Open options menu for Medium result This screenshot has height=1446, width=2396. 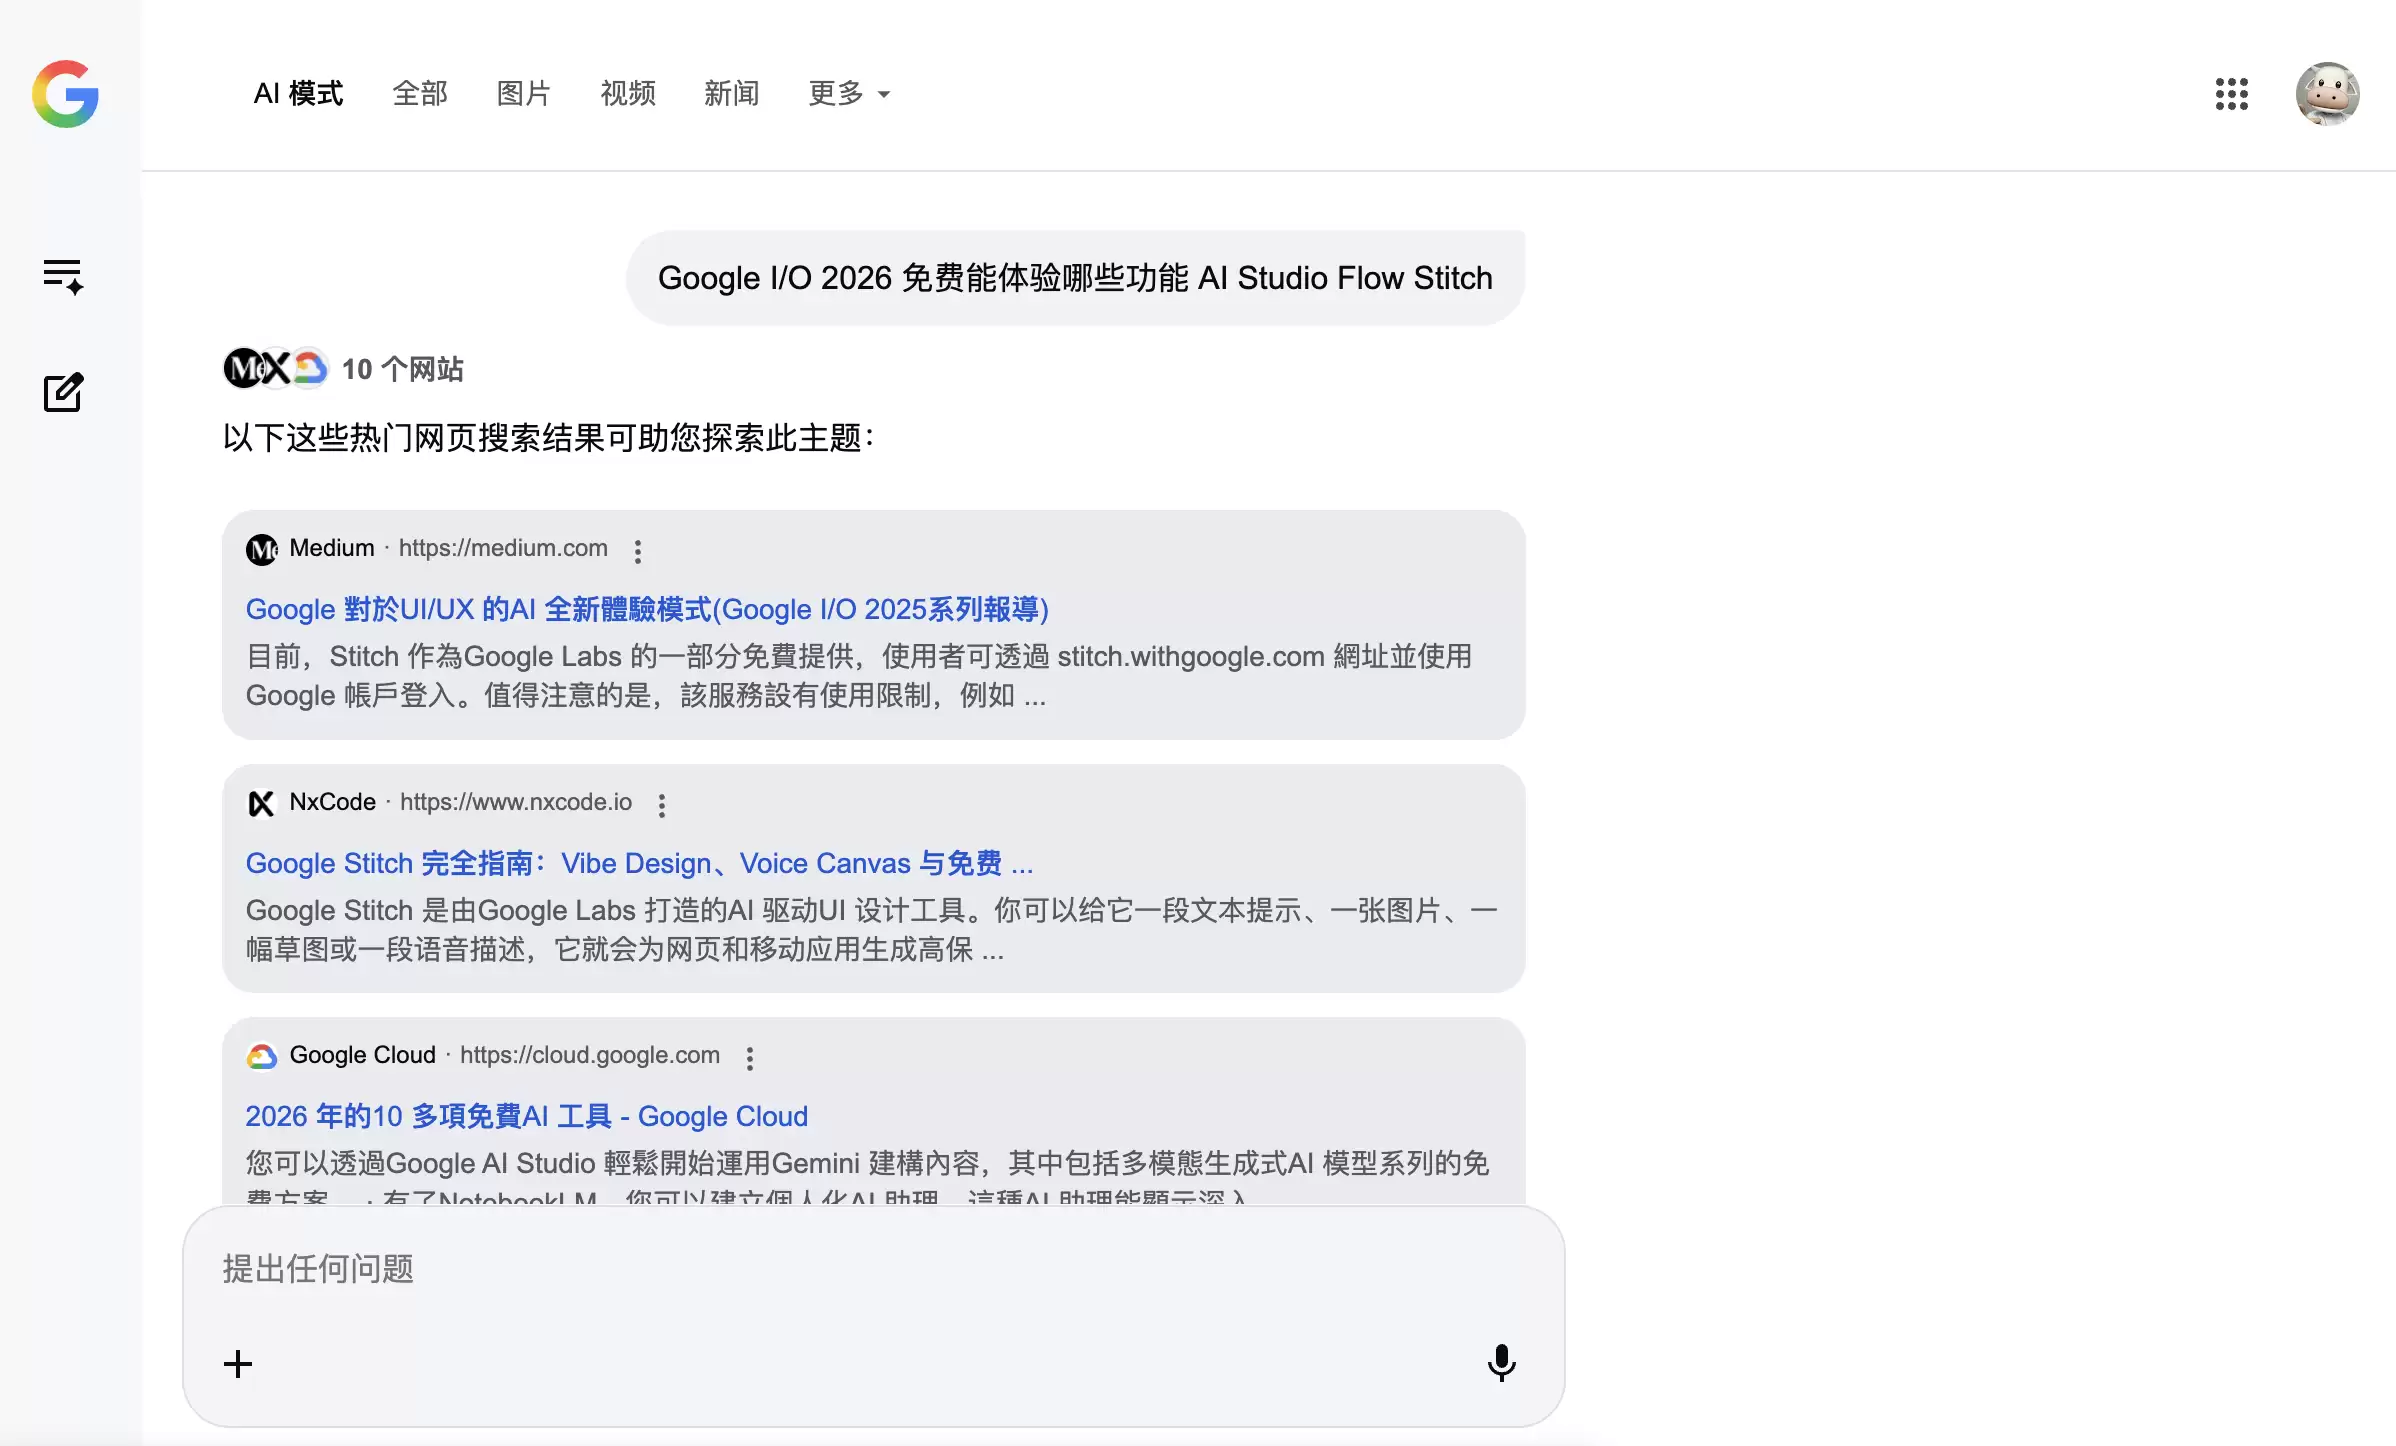tap(638, 550)
